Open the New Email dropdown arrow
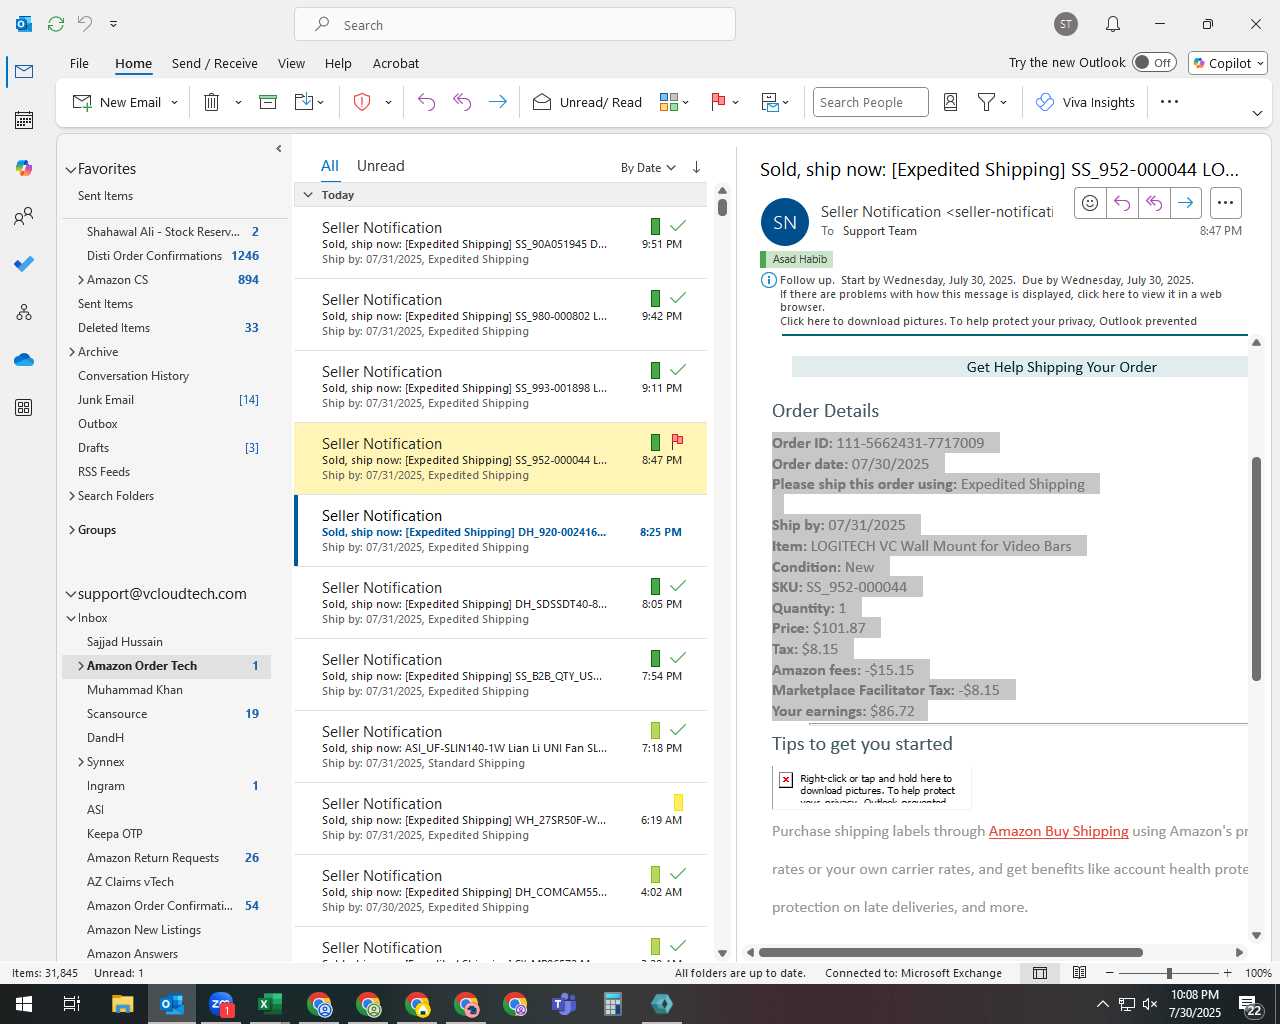 pos(174,102)
